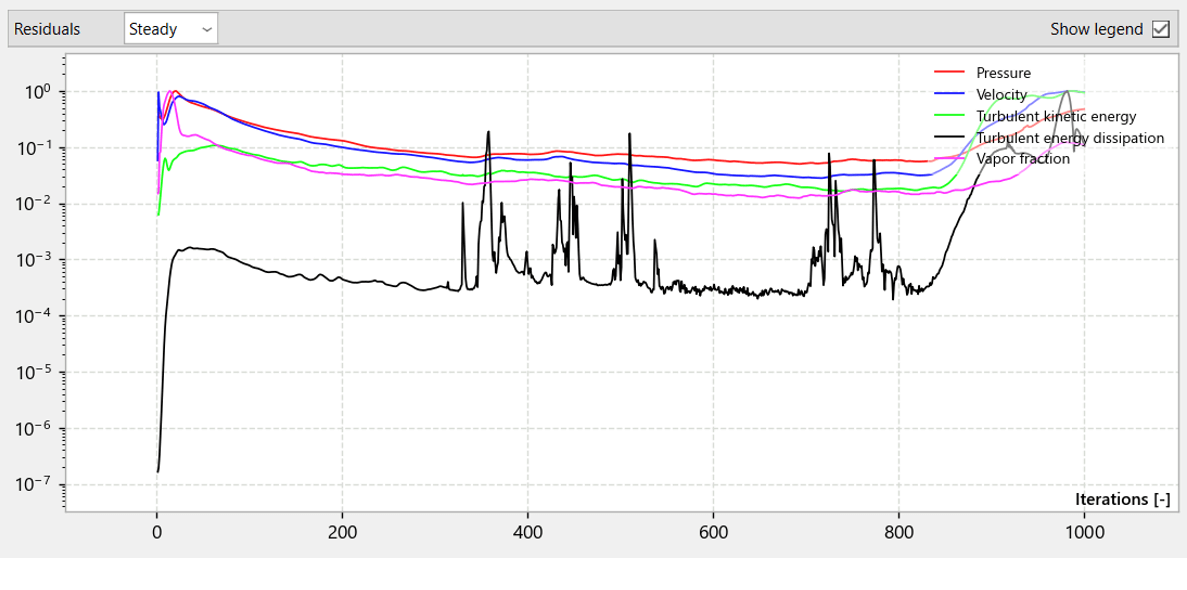Screen dimensions: 1187x590
Task: Click the Show legend label text
Action: [1097, 30]
